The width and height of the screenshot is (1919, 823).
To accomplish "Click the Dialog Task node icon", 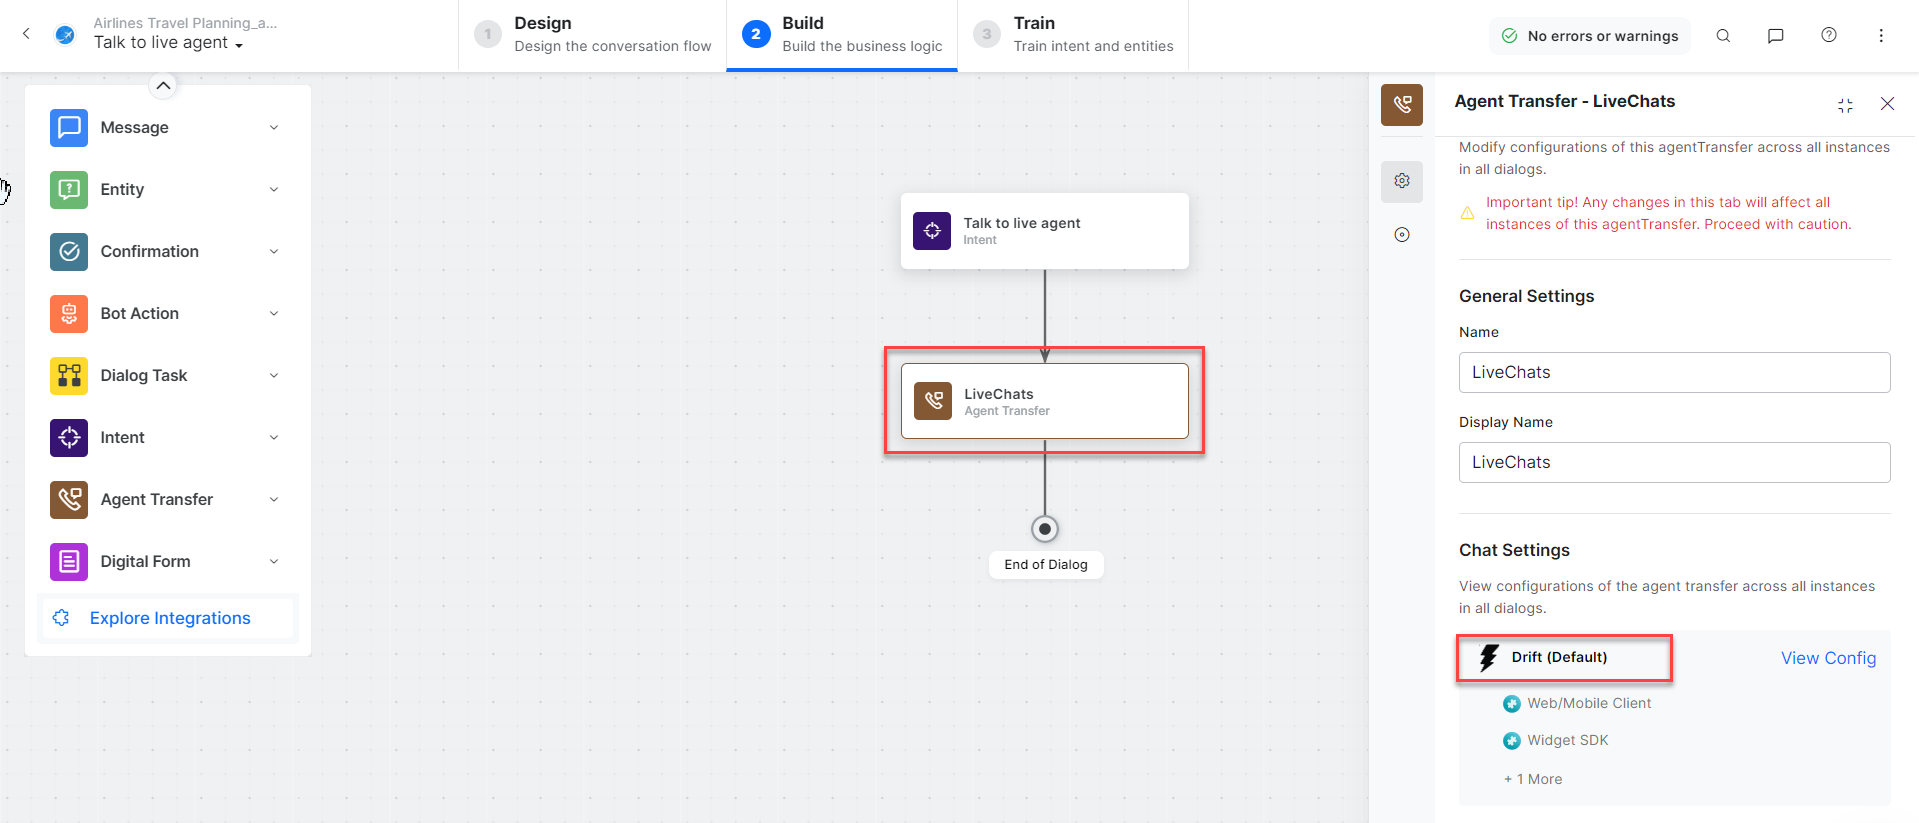I will coord(69,376).
